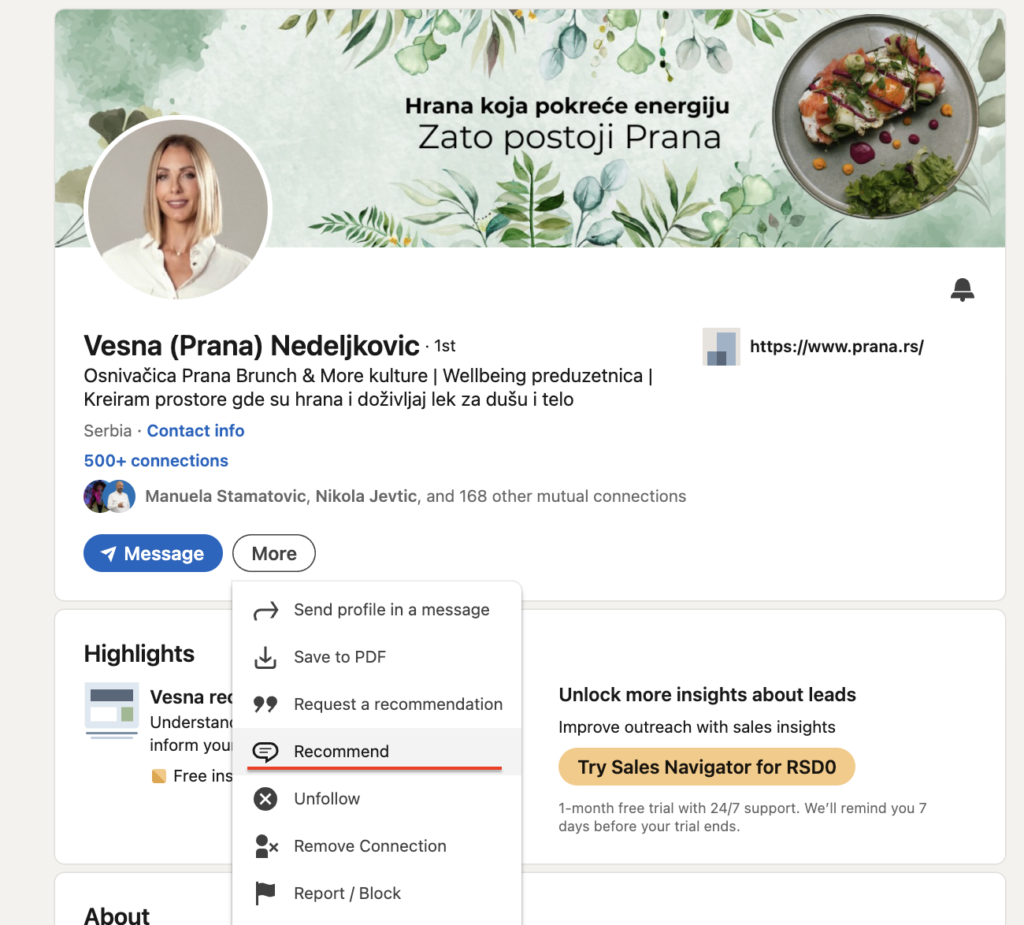Click Try Sales Navigator for RSD0 button

point(706,767)
